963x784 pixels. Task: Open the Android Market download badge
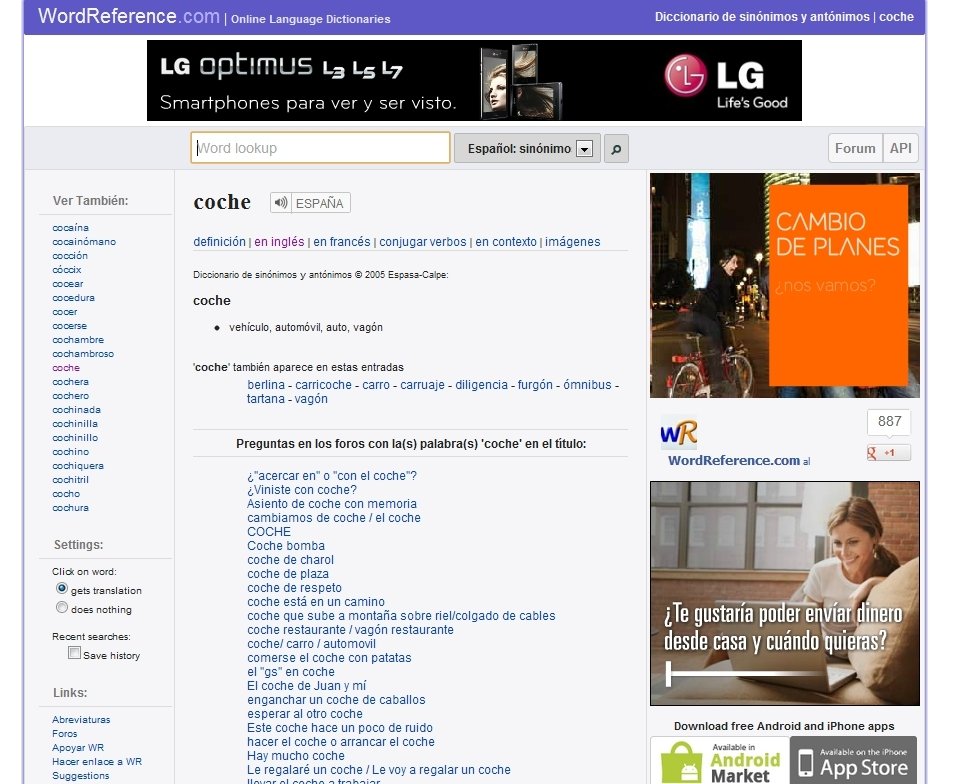[x=720, y=761]
